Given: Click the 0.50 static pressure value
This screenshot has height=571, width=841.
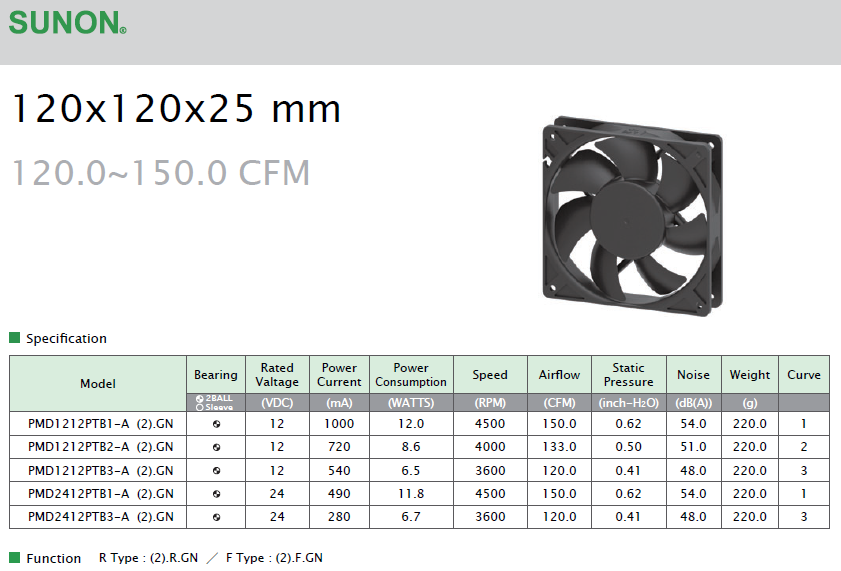Looking at the screenshot, I should click(629, 447).
